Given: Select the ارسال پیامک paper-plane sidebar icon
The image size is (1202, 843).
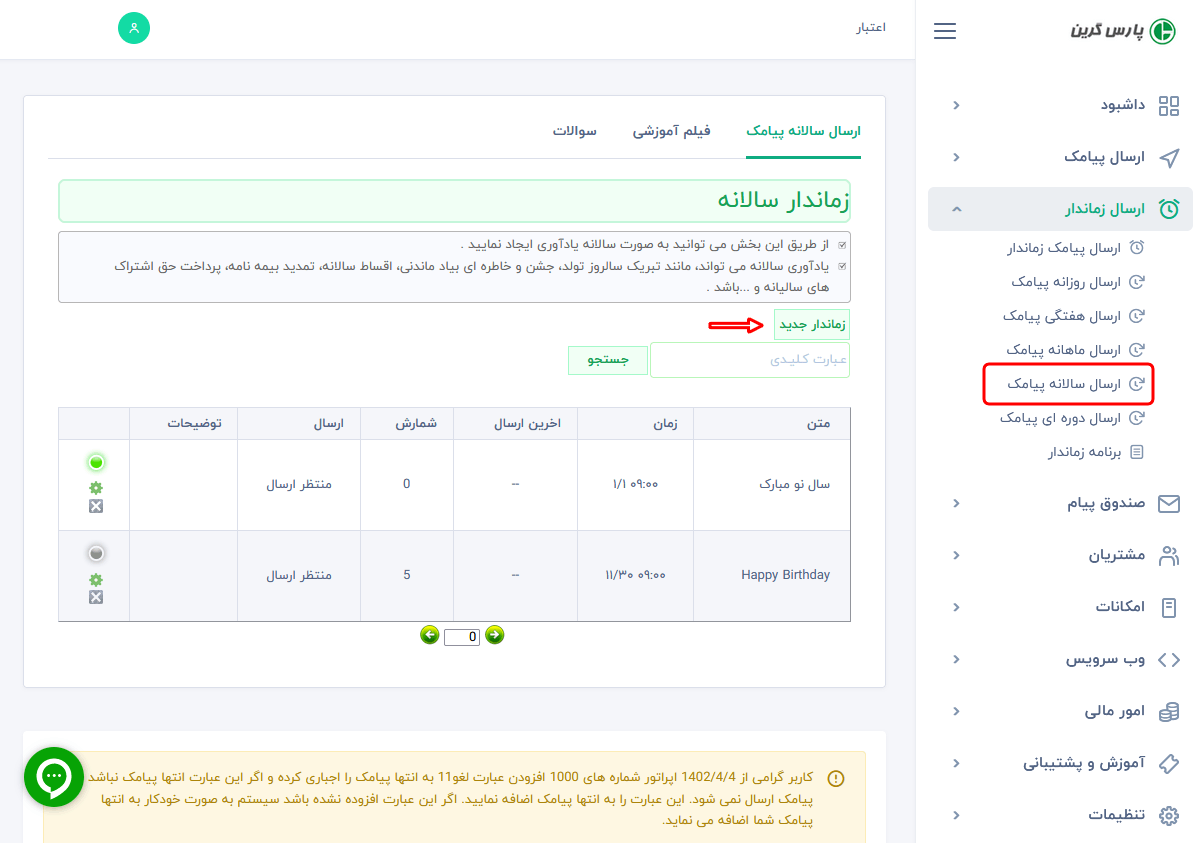Looking at the screenshot, I should [x=1170, y=157].
